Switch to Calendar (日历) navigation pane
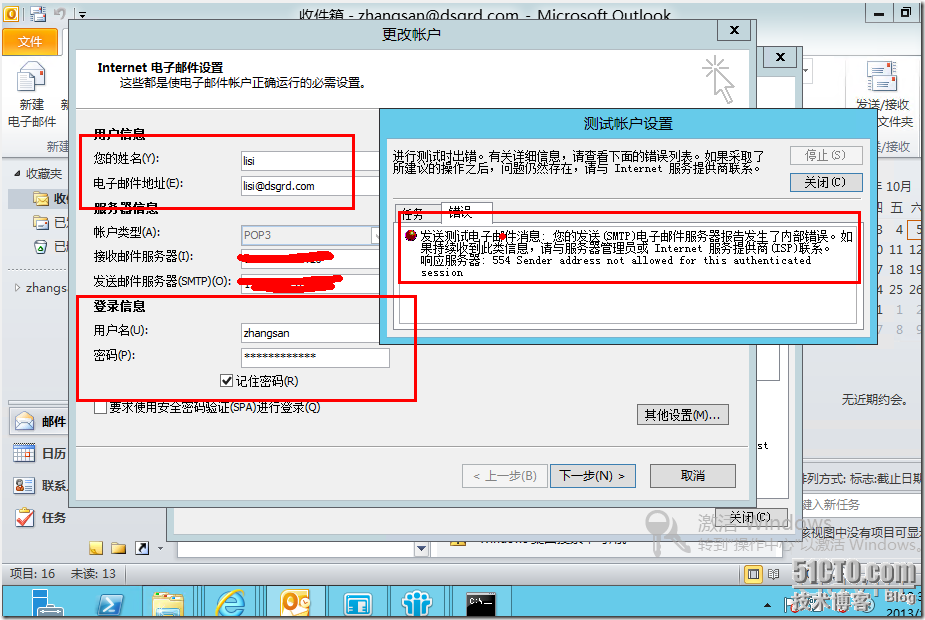Image resolution: width=925 pixels, height=620 pixels. point(39,454)
